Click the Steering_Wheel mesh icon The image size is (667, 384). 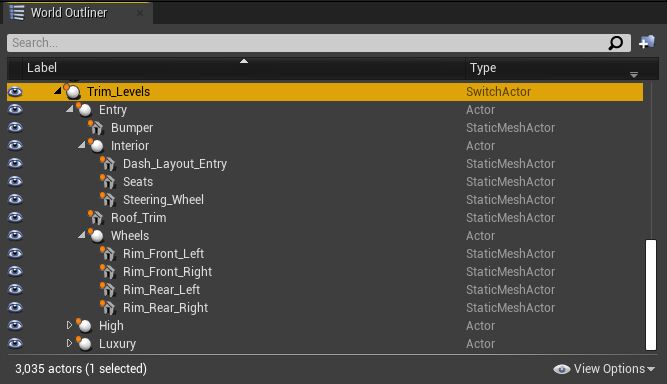[x=108, y=199]
